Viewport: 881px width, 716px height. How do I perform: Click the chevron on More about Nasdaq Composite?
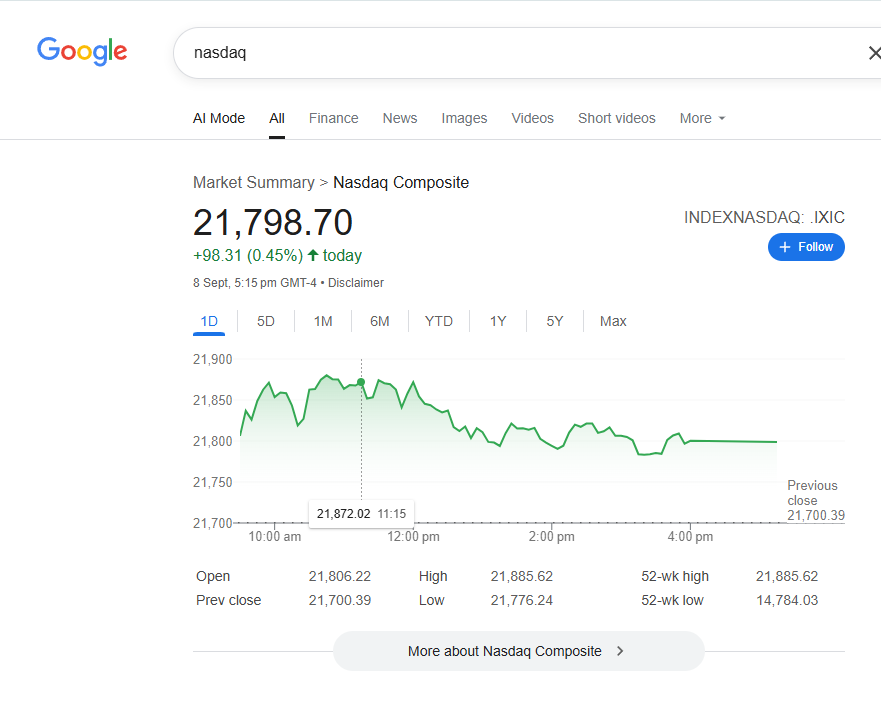(620, 650)
